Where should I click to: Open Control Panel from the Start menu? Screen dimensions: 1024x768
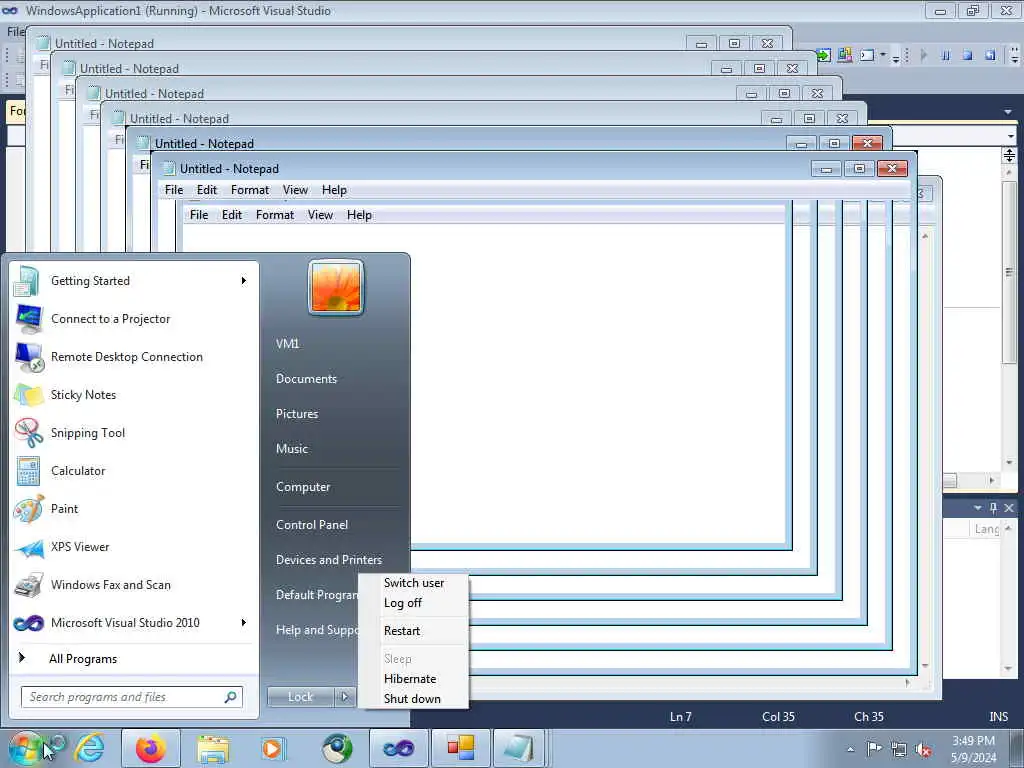[x=312, y=524]
